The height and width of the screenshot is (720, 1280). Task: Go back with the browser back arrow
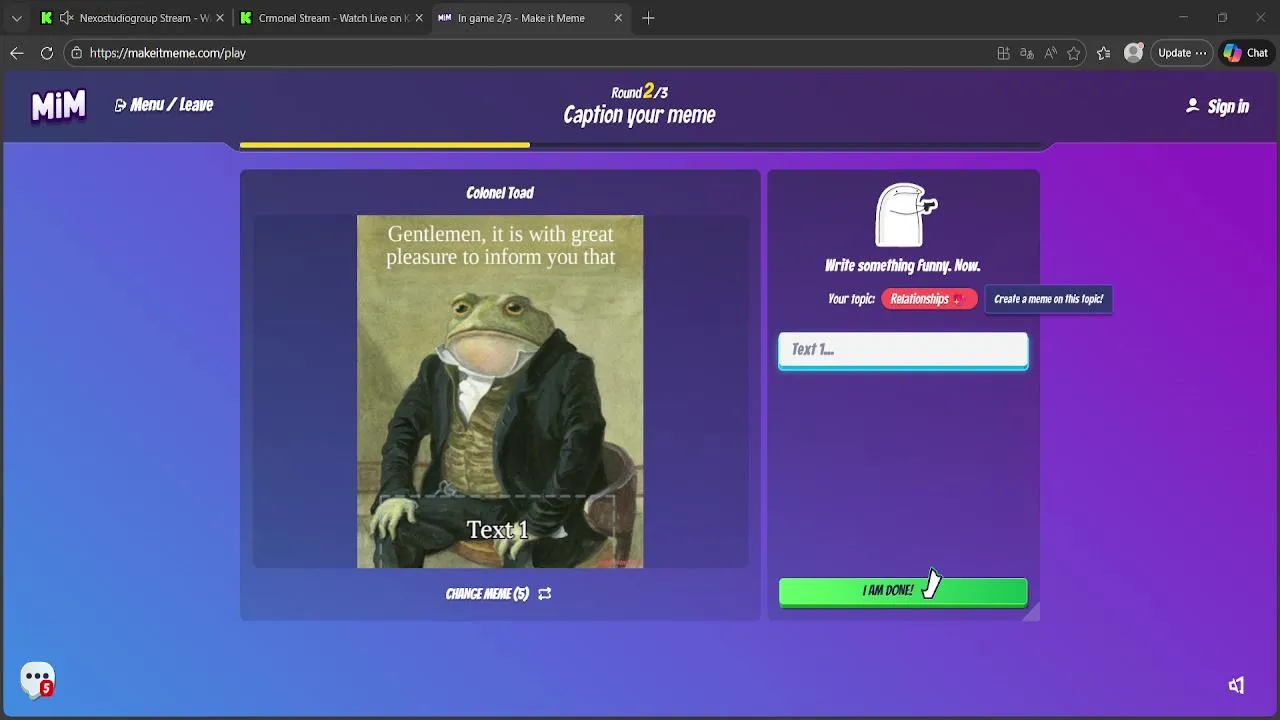coord(17,53)
